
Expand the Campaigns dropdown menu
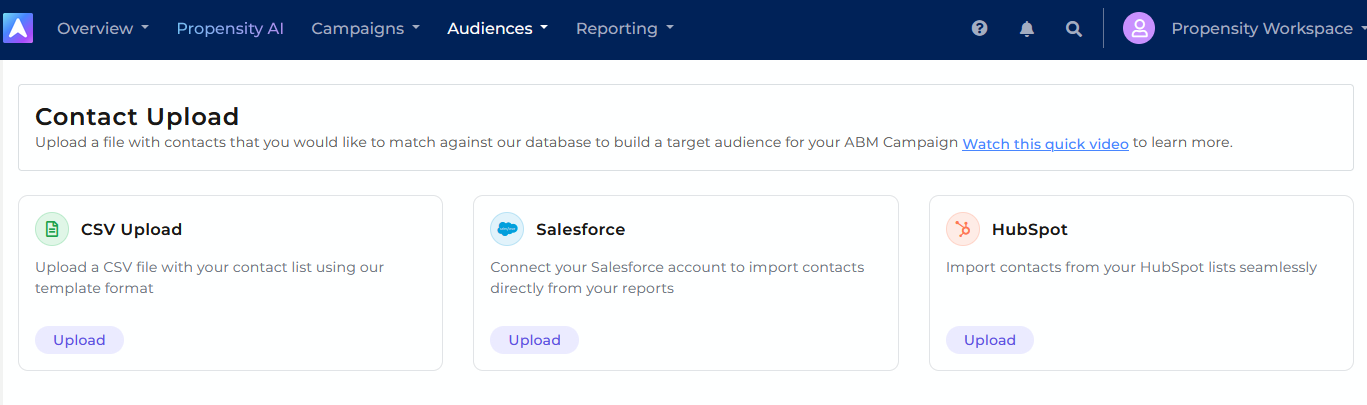point(365,28)
